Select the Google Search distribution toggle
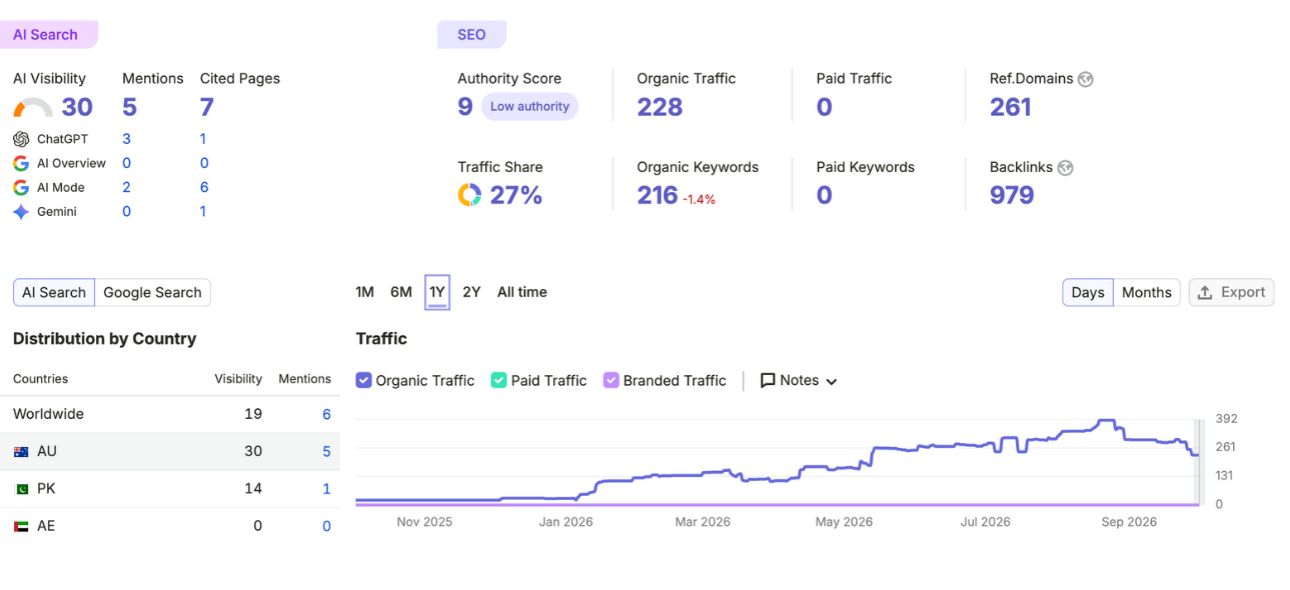 (x=153, y=292)
